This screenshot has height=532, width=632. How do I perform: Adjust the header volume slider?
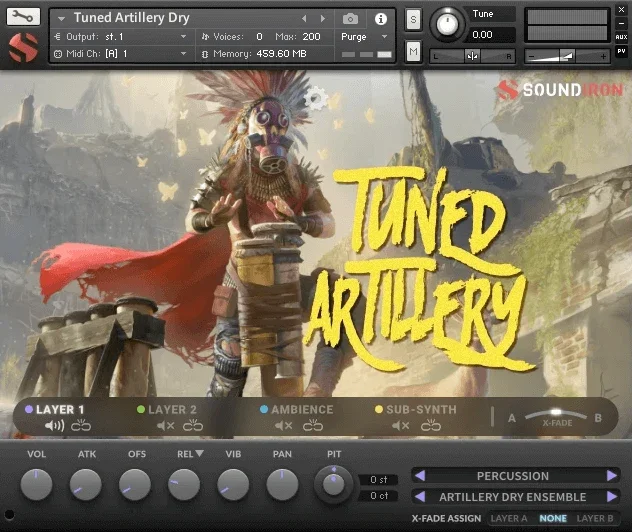[x=567, y=56]
